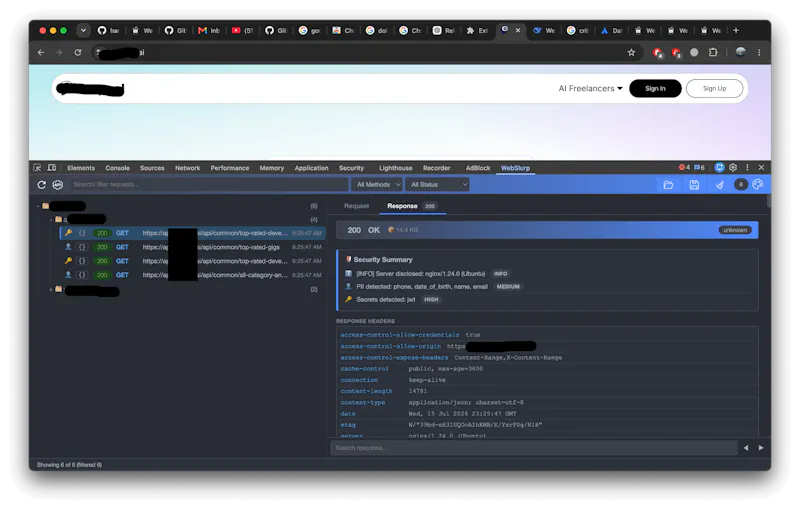
Task: Switch to the Console tab
Action: (117, 168)
